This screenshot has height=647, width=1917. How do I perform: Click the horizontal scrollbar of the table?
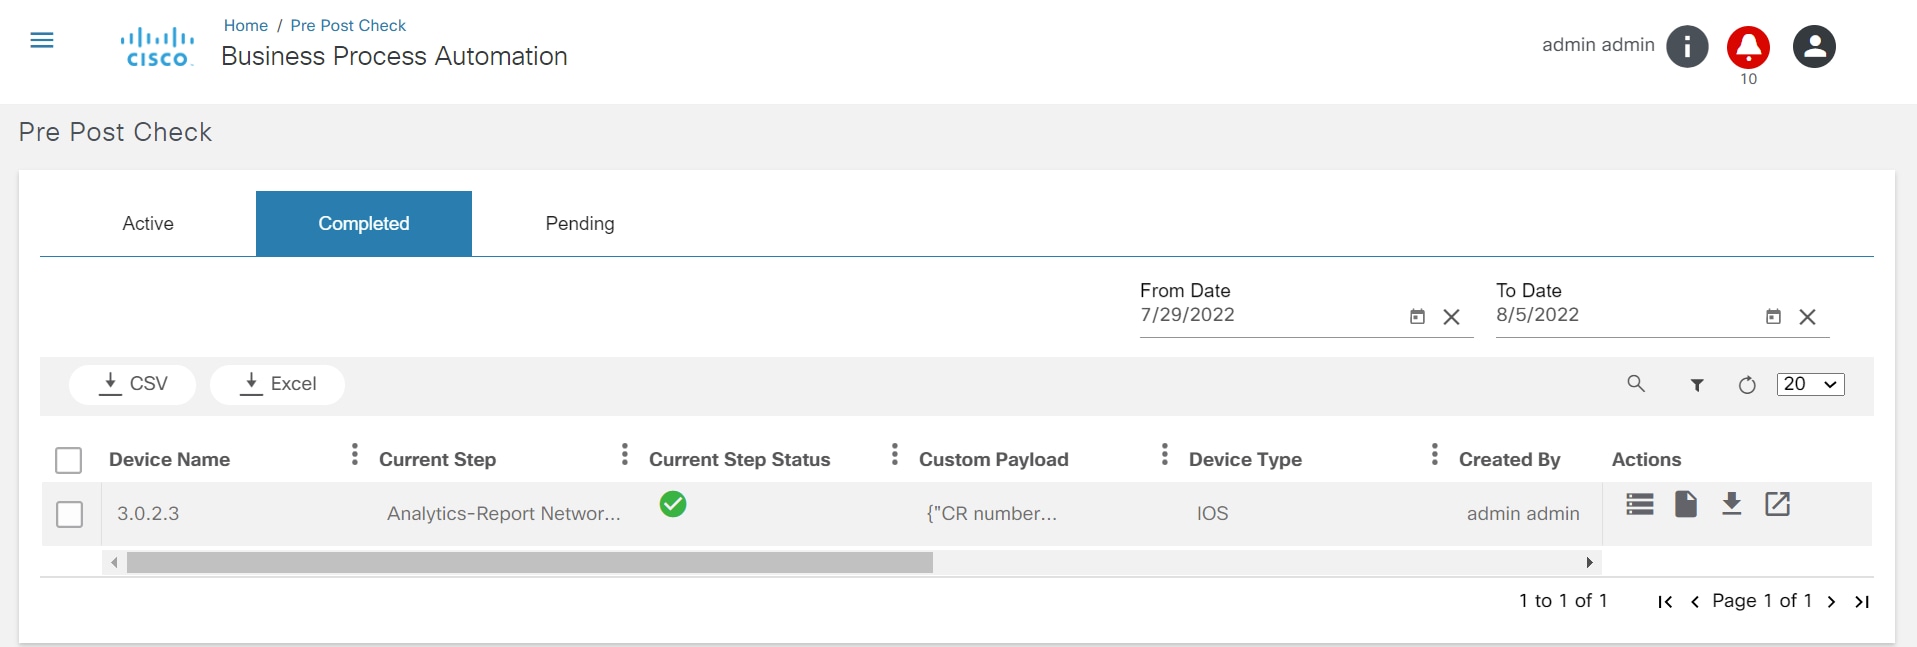[530, 563]
